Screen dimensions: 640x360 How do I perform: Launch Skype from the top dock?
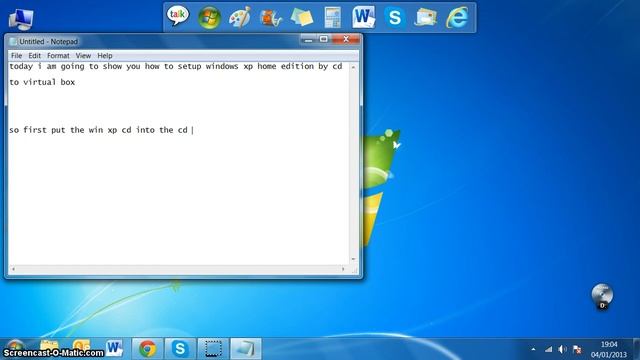click(395, 18)
